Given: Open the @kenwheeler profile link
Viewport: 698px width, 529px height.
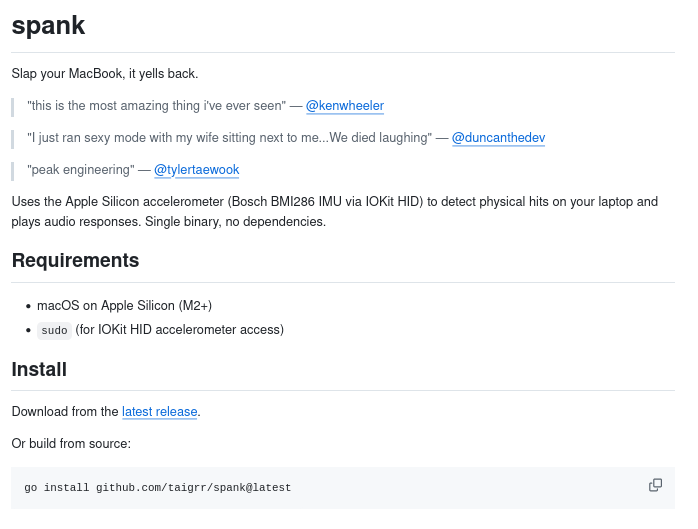Looking at the screenshot, I should pos(344,105).
